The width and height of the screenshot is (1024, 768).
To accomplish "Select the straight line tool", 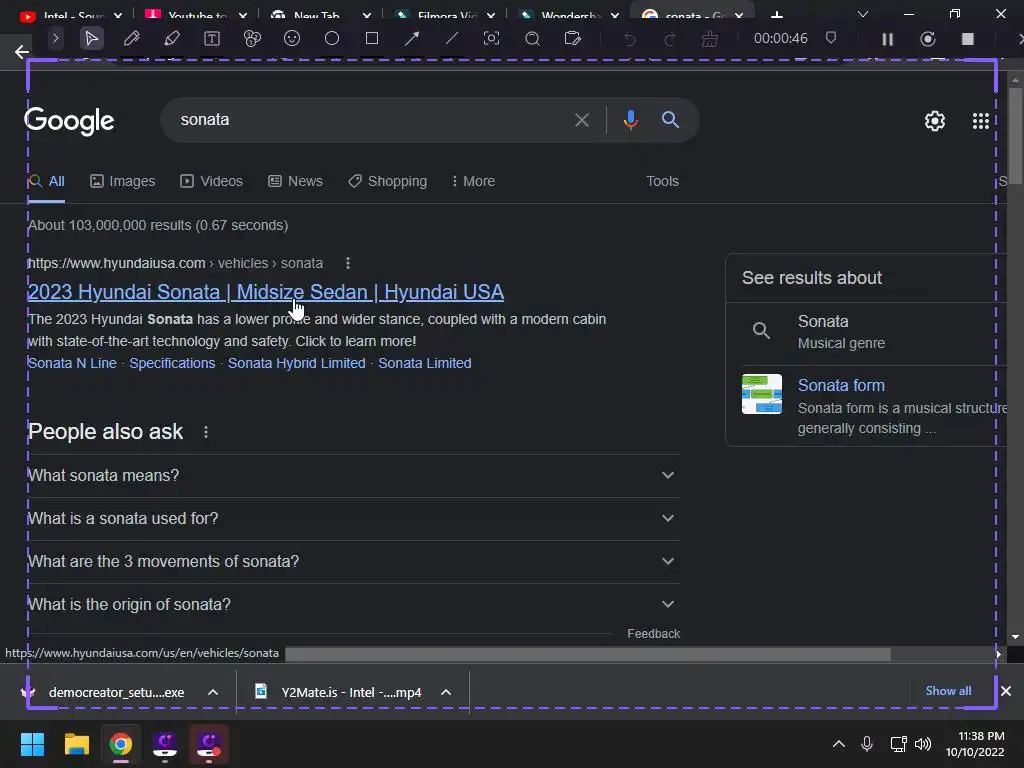I will coord(452,39).
